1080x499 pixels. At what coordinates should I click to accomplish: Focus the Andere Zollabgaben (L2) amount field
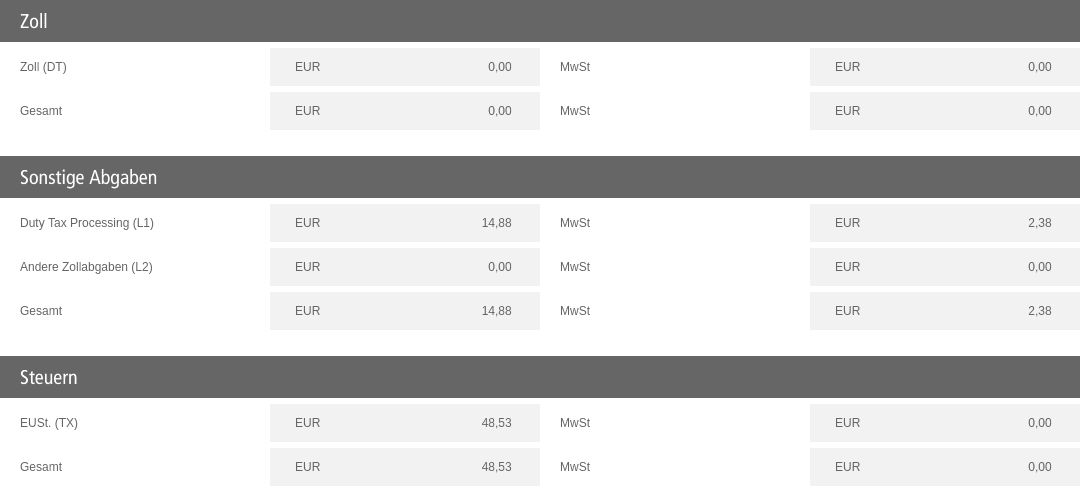click(405, 267)
